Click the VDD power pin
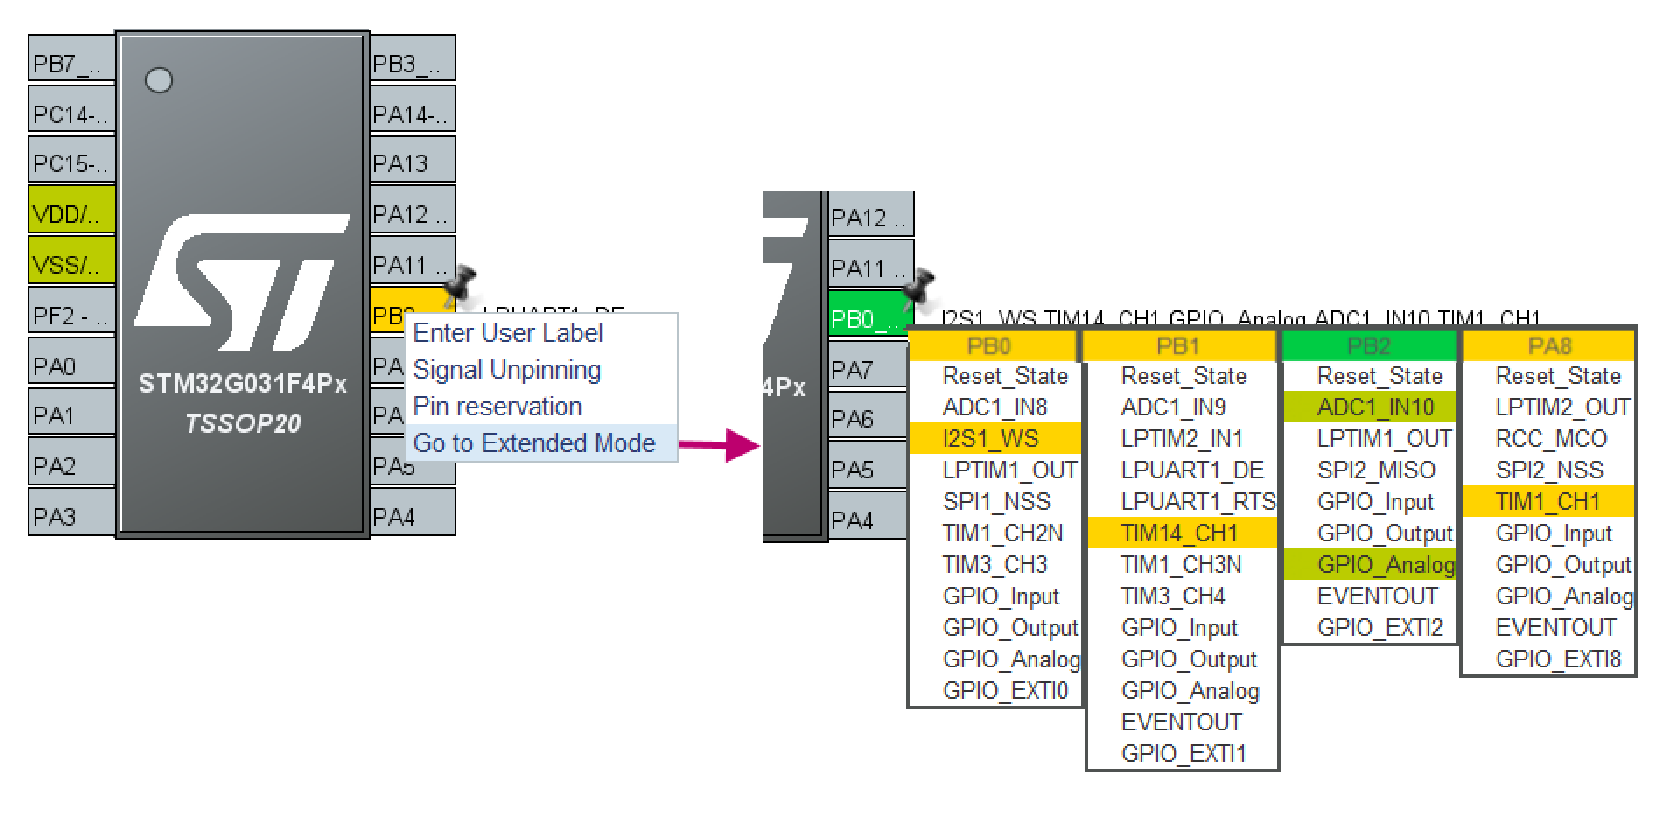Image resolution: width=1667 pixels, height=834 pixels. click(71, 210)
